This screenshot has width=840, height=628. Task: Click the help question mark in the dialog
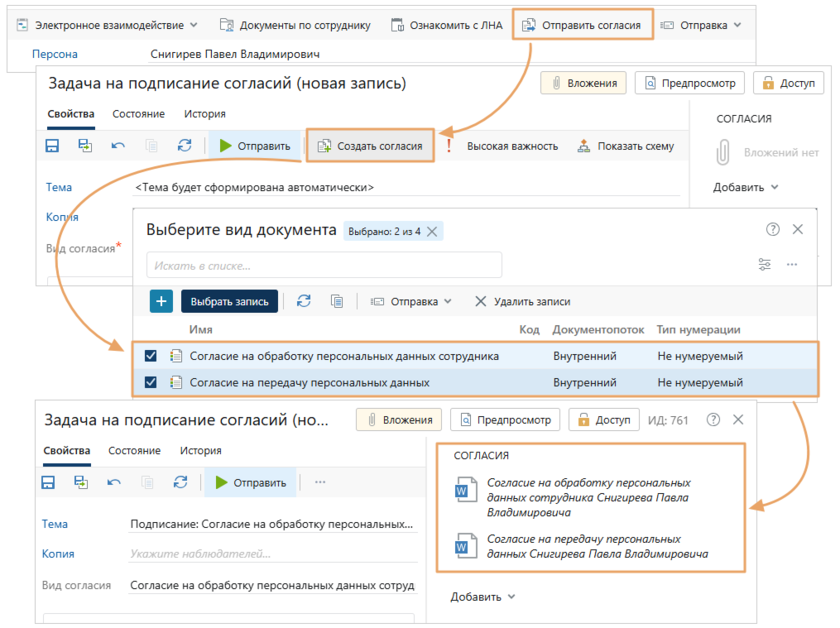(772, 229)
